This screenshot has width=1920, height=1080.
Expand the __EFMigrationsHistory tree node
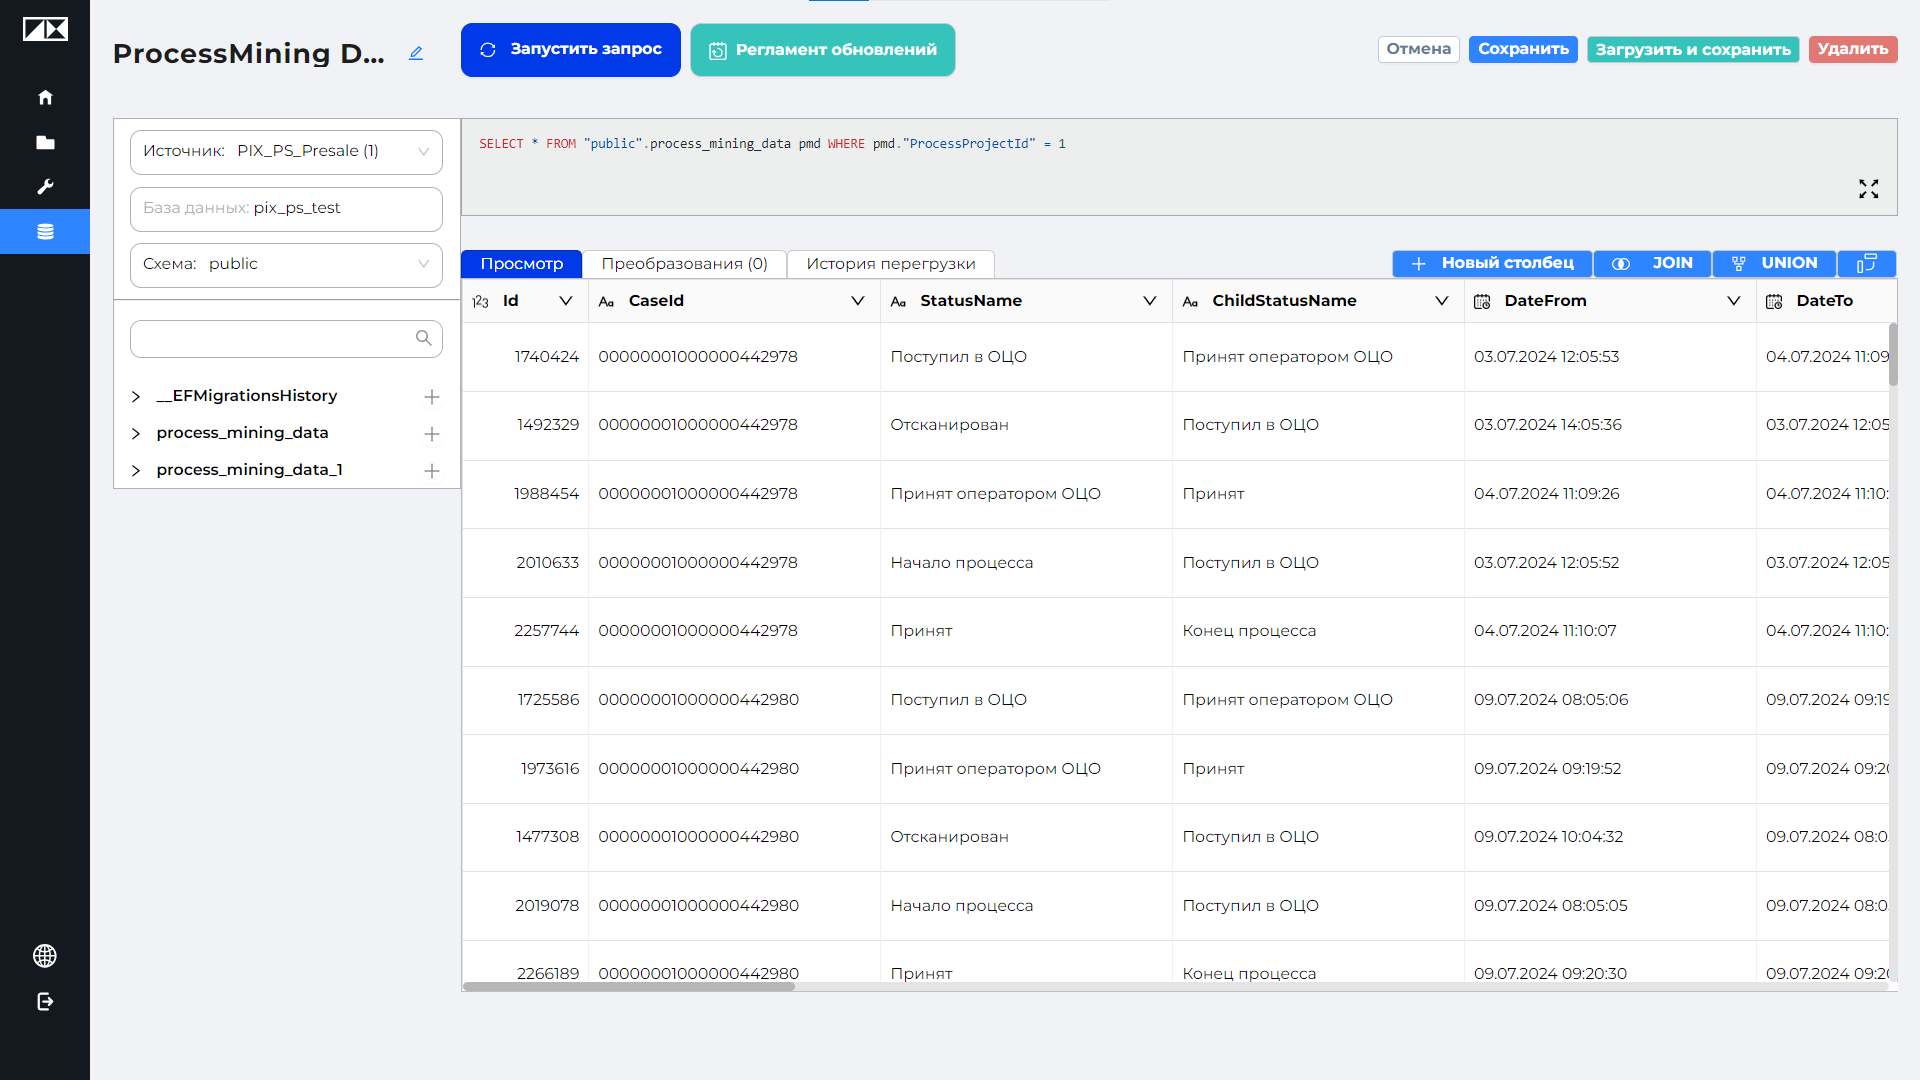pyautogui.click(x=136, y=397)
